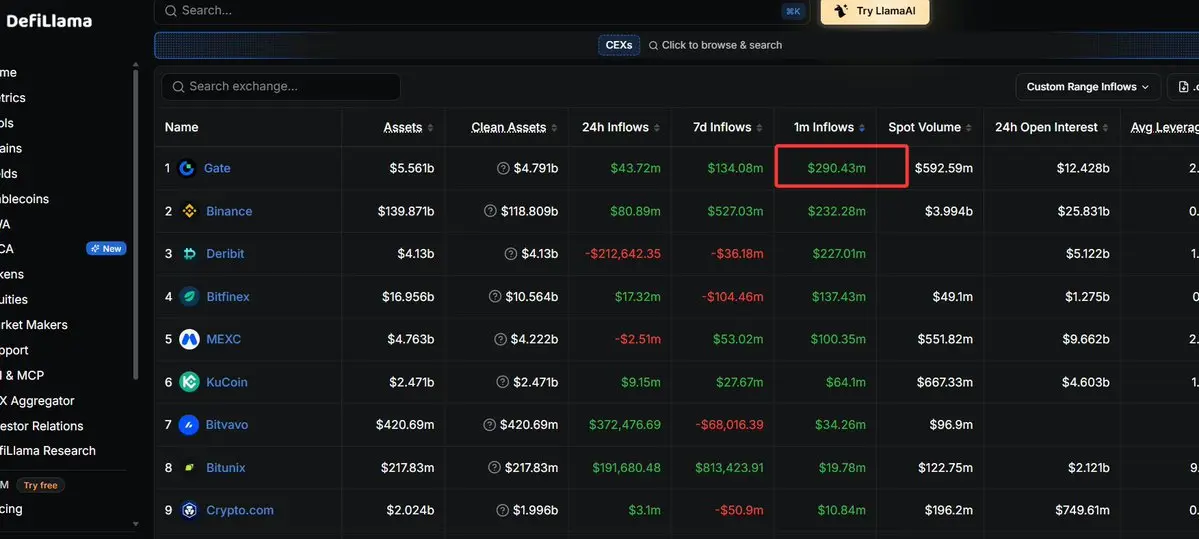Click the download CSV icon button
Viewport: 1199px width, 539px height.
pos(1184,87)
